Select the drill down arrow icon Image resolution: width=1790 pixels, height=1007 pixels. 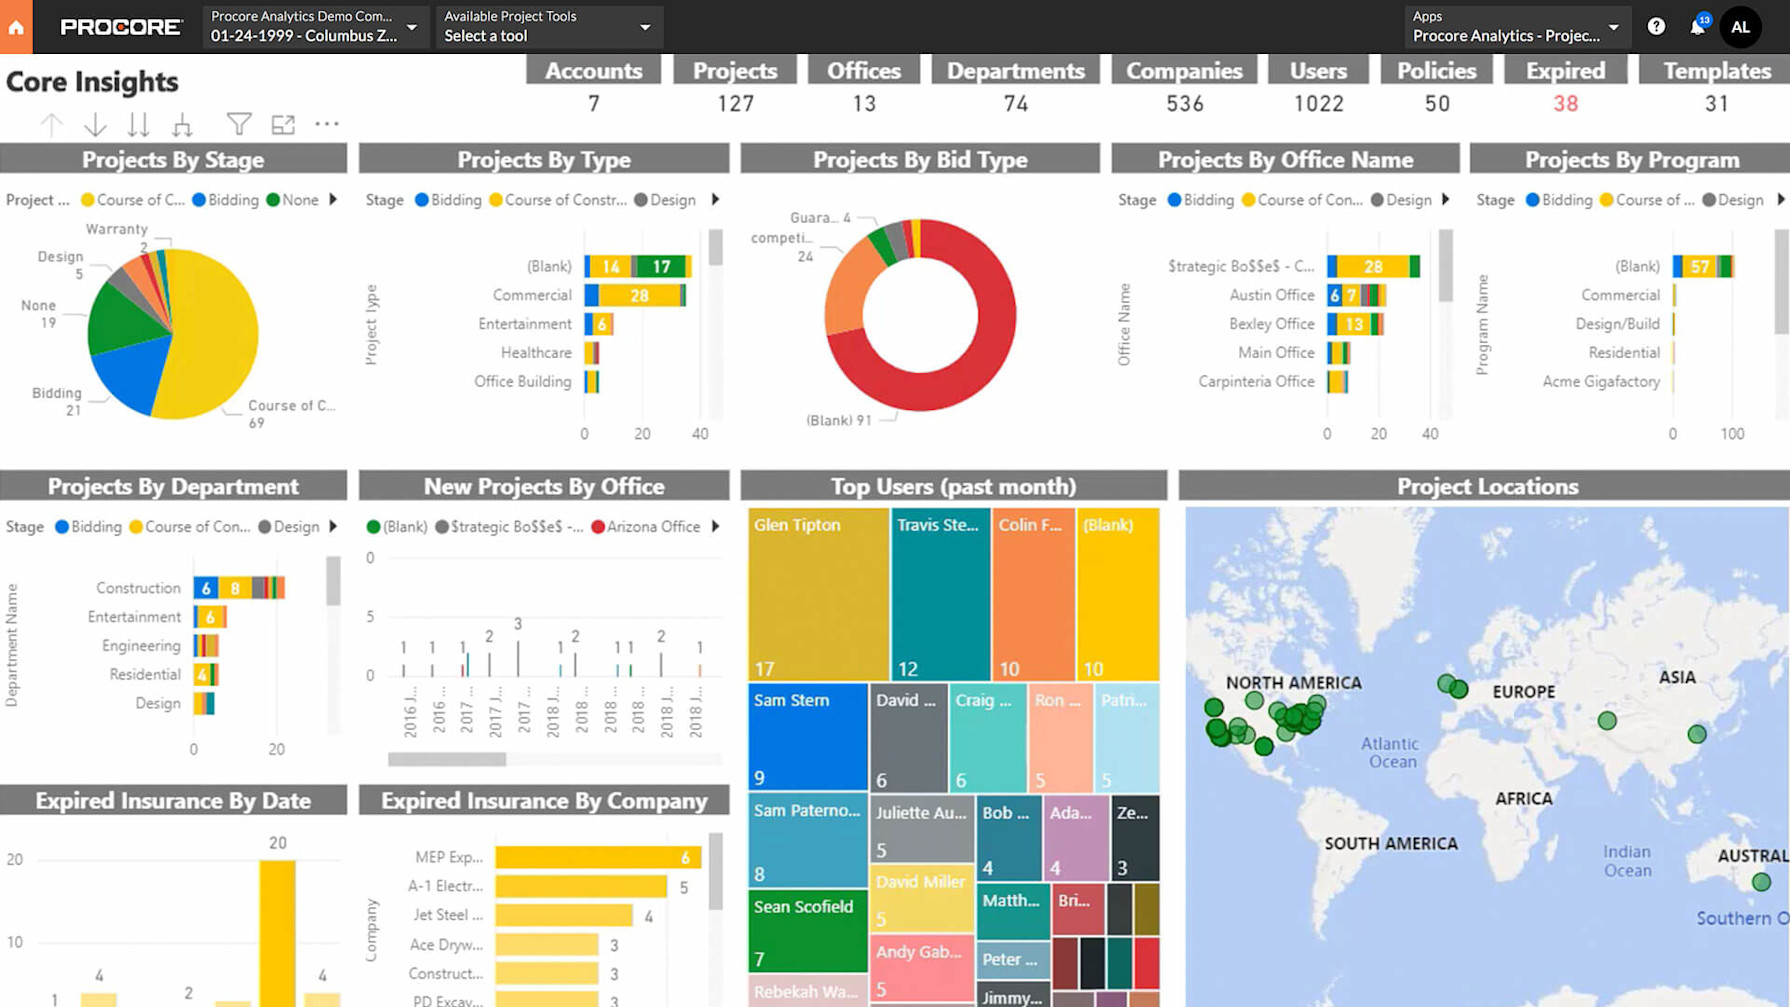[95, 124]
